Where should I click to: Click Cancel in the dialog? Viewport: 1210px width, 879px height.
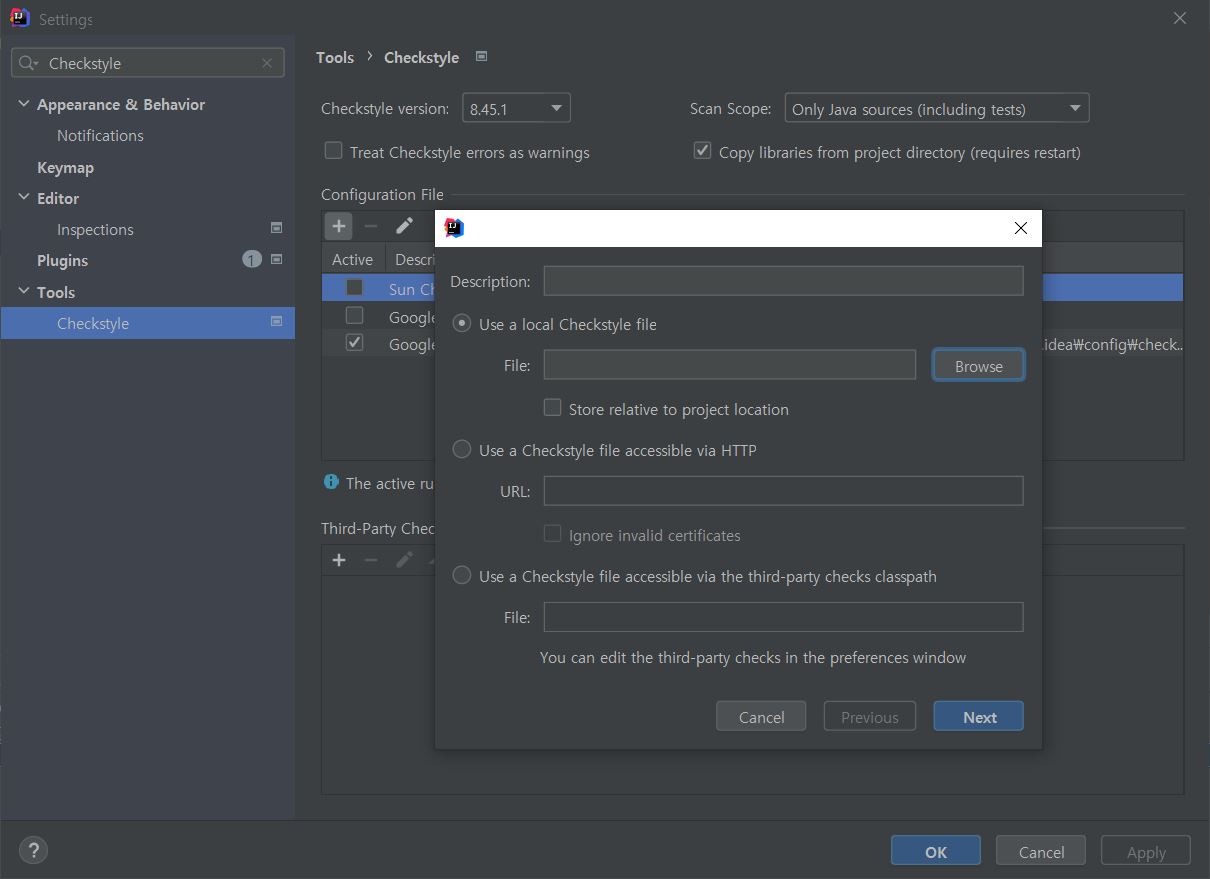pos(761,717)
